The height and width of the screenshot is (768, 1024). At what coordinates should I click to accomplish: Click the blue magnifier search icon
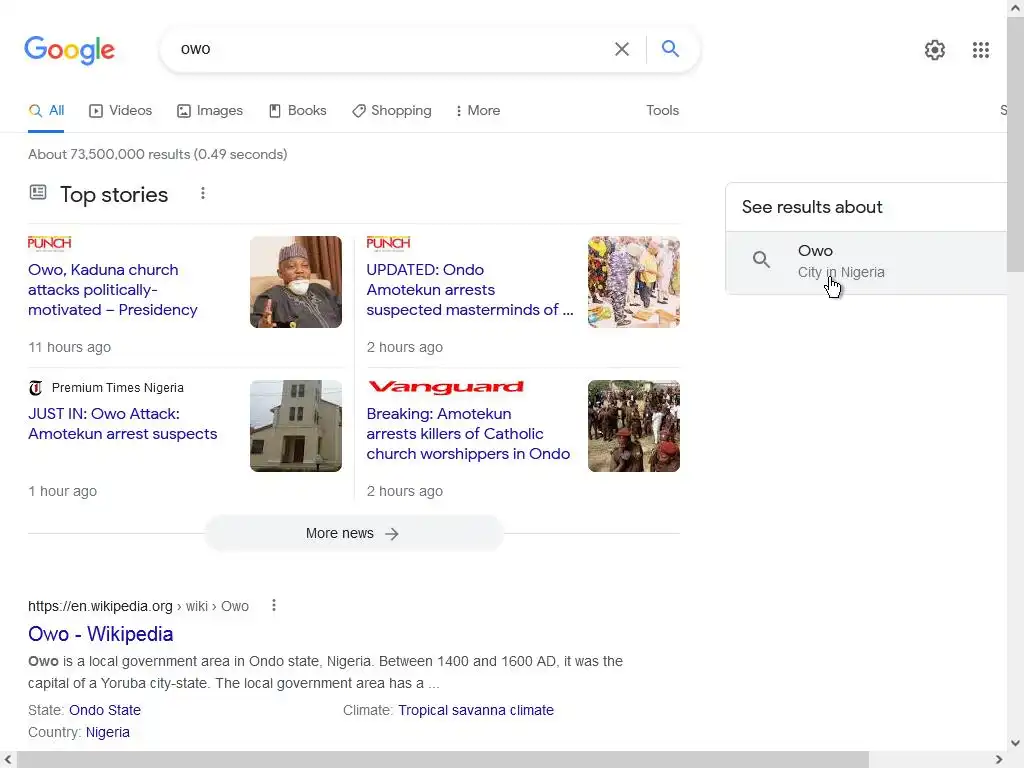pos(670,48)
